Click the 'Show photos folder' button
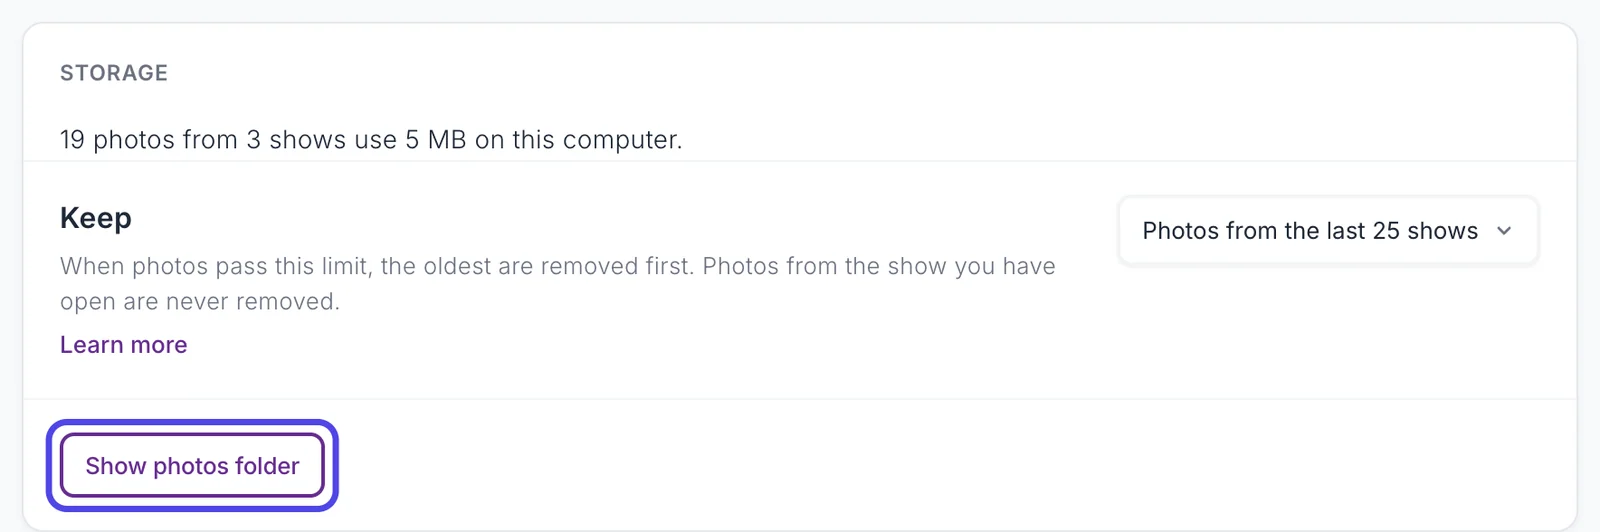The image size is (1600, 532). (192, 465)
